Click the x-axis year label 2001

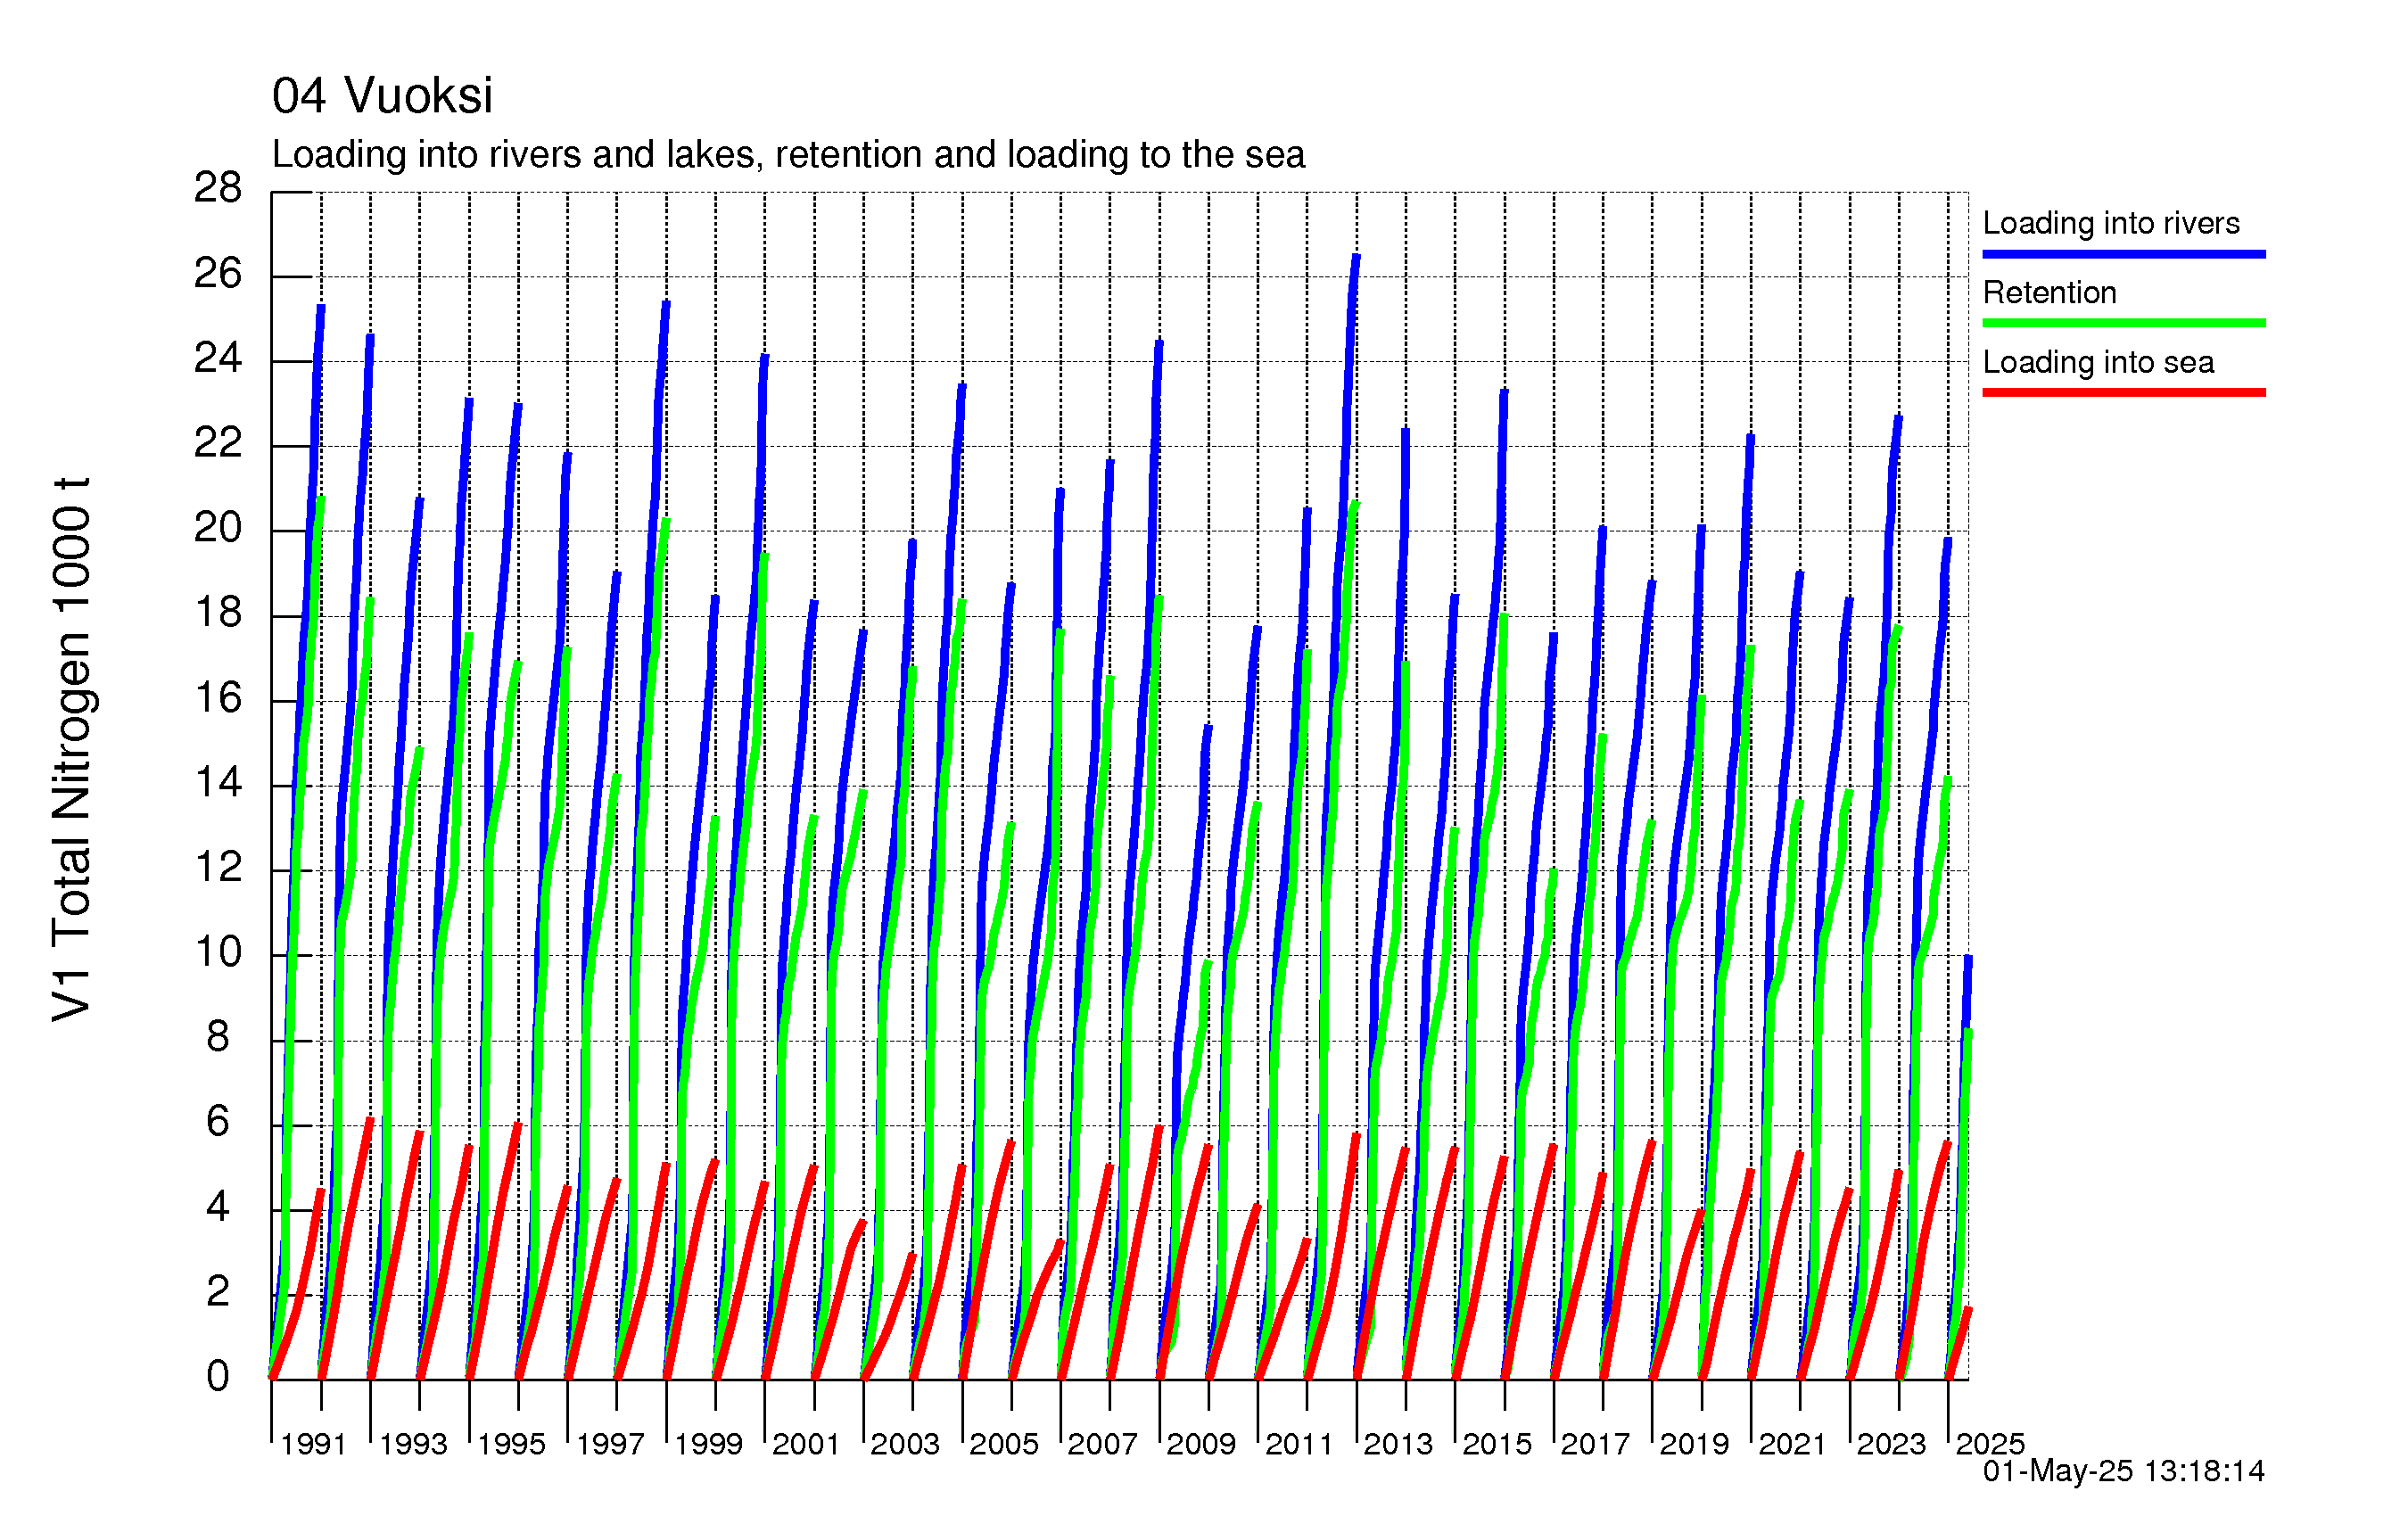(x=806, y=1444)
